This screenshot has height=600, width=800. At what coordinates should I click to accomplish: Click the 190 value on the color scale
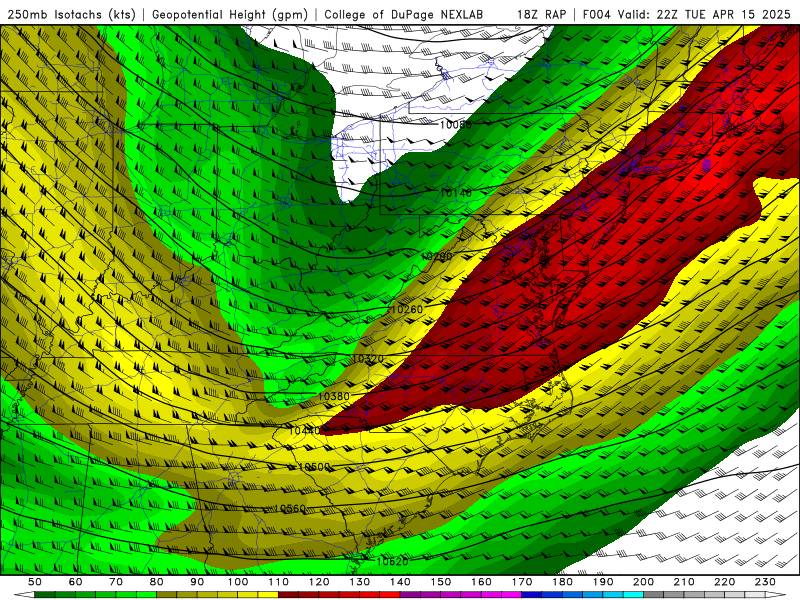pyautogui.click(x=603, y=582)
